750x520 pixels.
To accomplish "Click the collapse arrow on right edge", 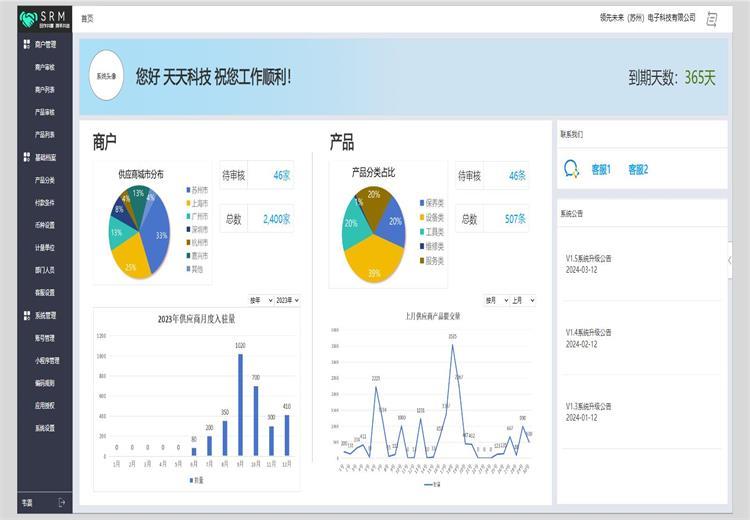I will point(729,260).
